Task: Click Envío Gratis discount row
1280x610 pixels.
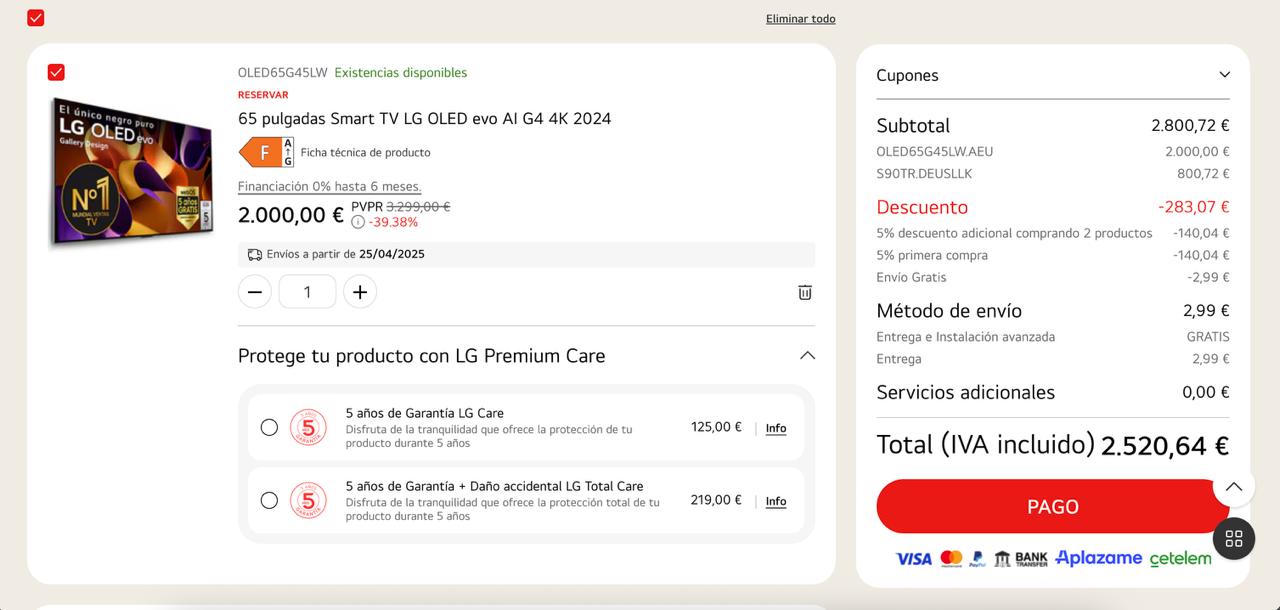Action: point(1053,277)
